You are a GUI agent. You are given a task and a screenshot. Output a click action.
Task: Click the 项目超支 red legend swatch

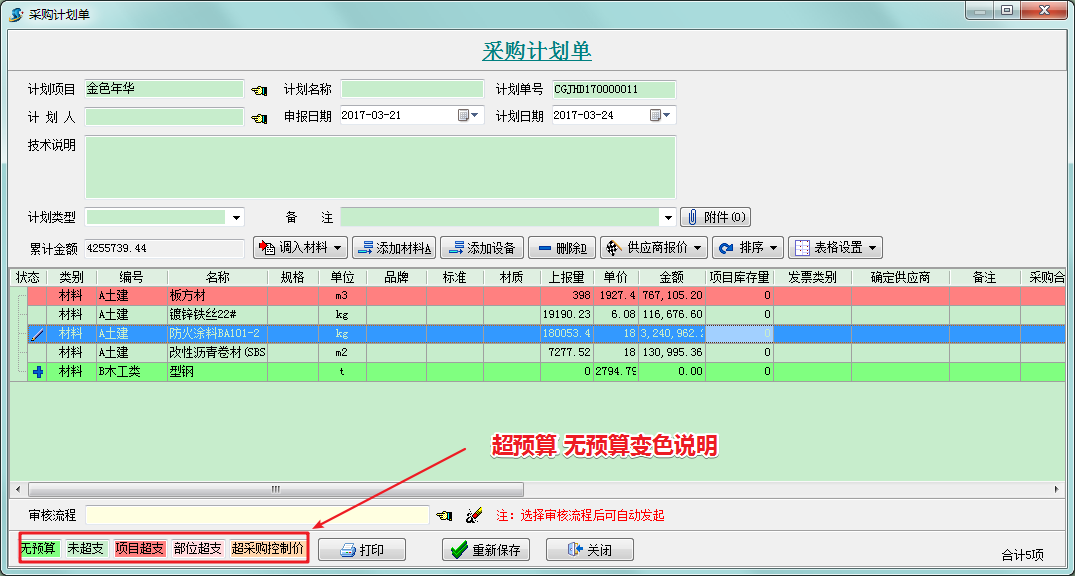pyautogui.click(x=140, y=549)
